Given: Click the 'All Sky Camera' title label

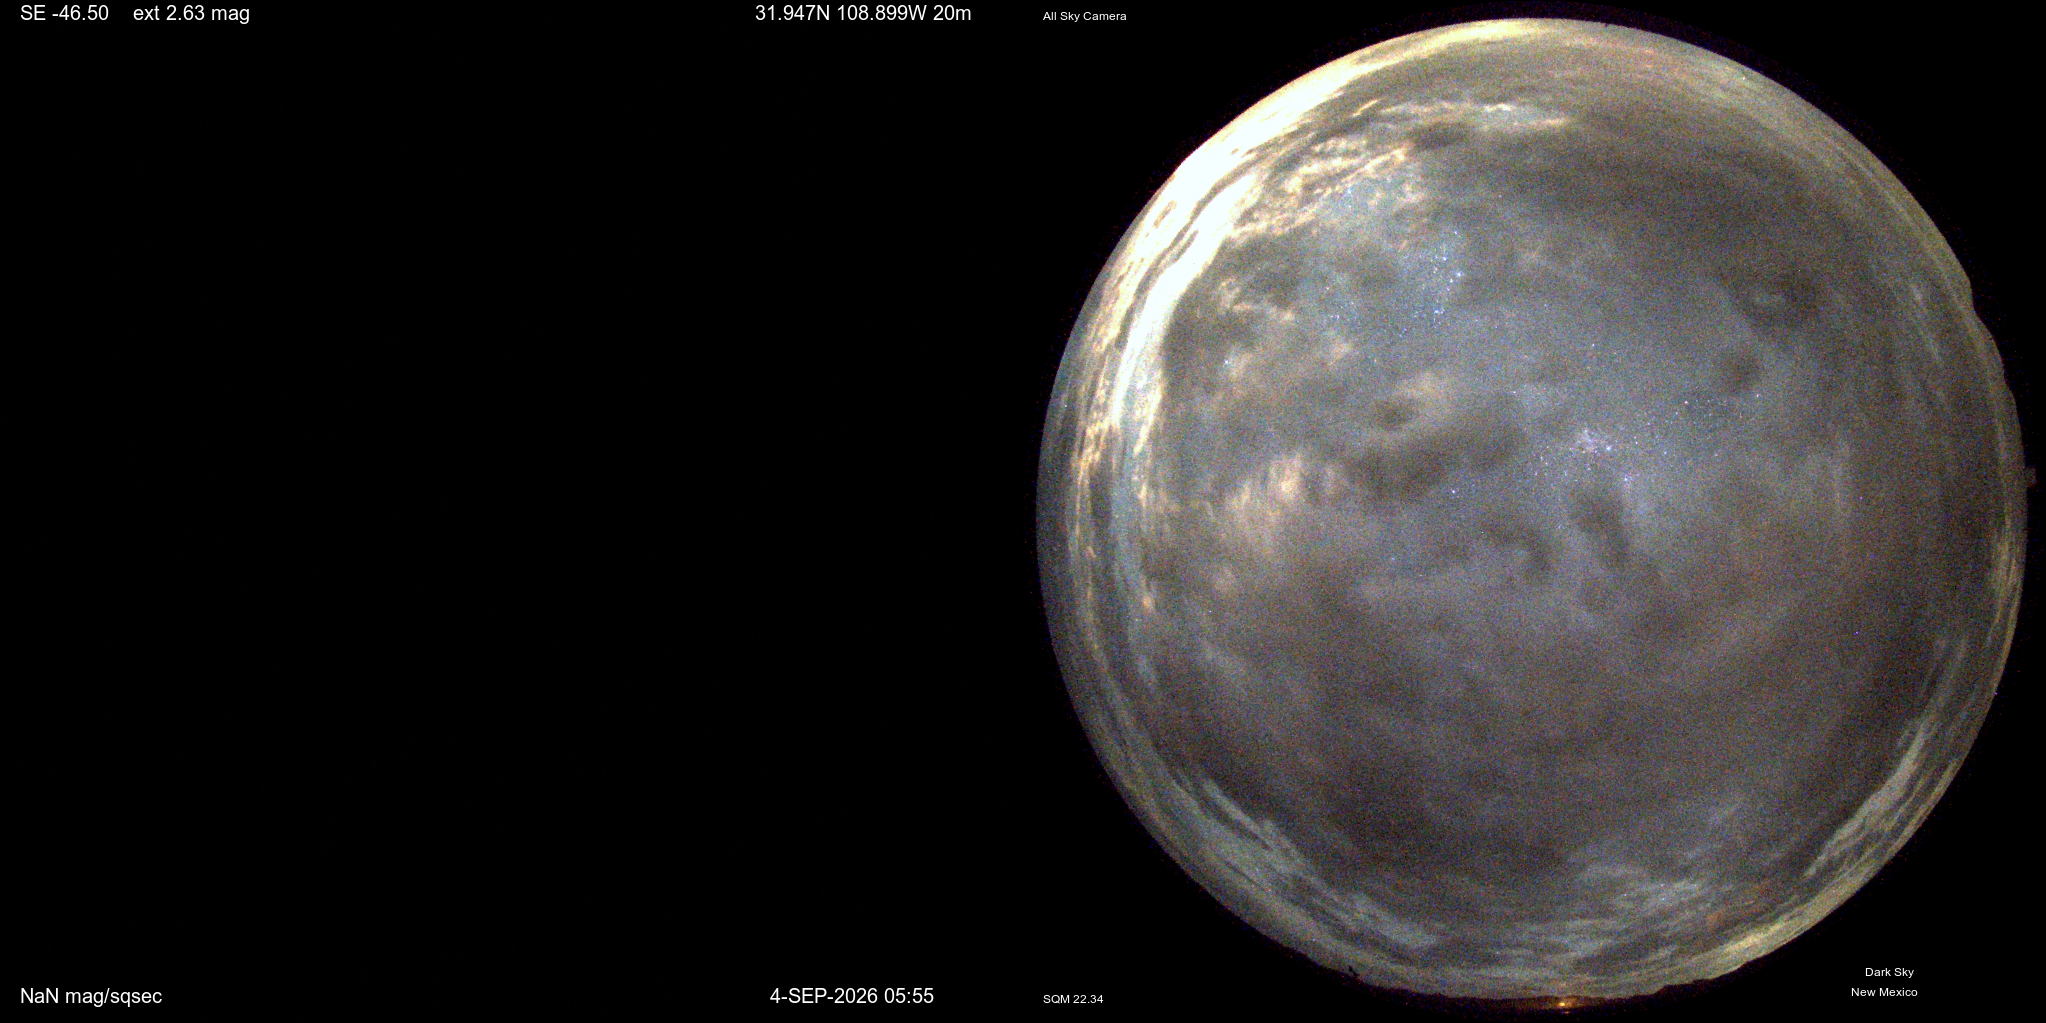Looking at the screenshot, I should [1084, 16].
